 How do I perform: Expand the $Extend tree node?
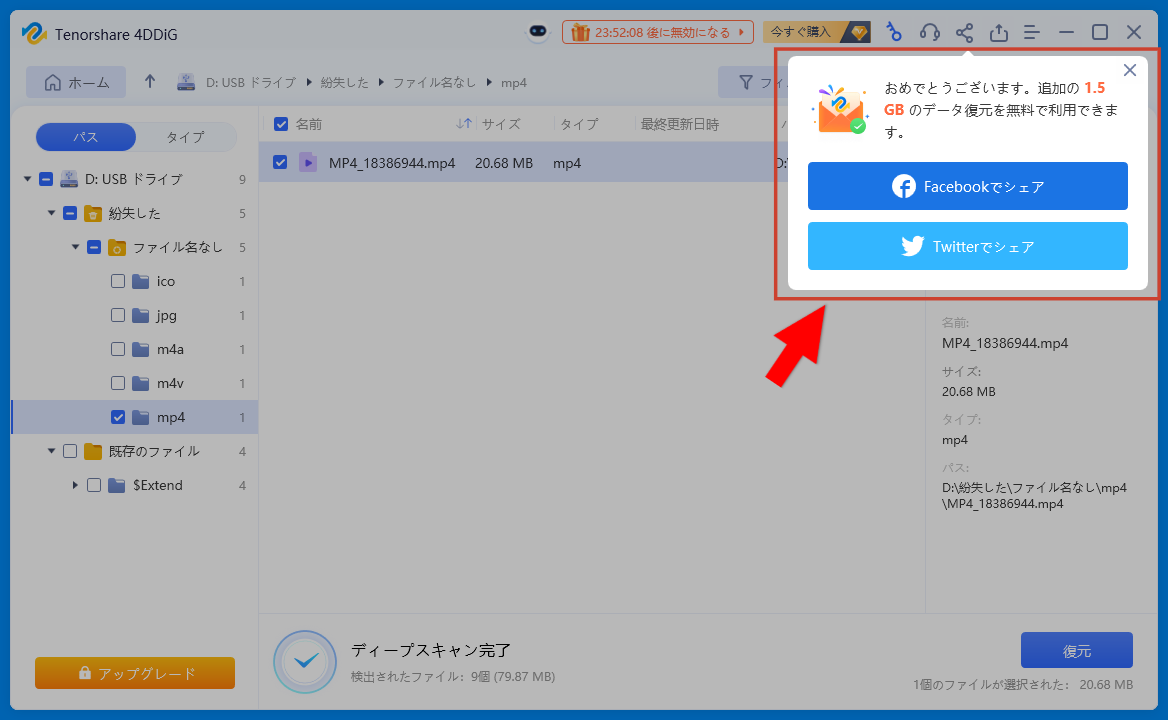(x=75, y=485)
